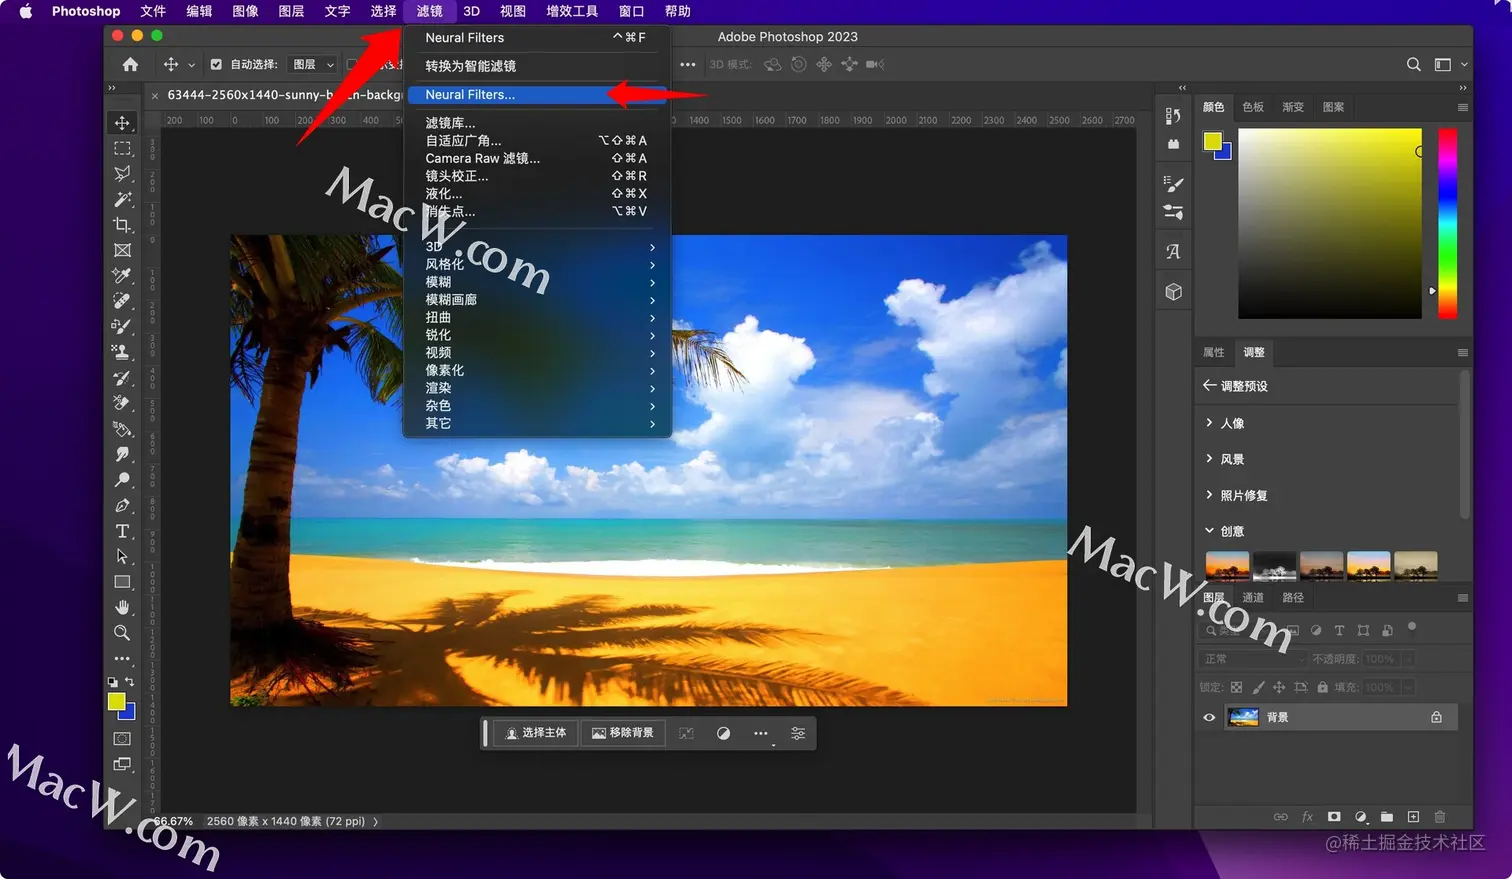The image size is (1512, 879).
Task: Activate the Horizontal Type tool
Action: click(x=122, y=531)
